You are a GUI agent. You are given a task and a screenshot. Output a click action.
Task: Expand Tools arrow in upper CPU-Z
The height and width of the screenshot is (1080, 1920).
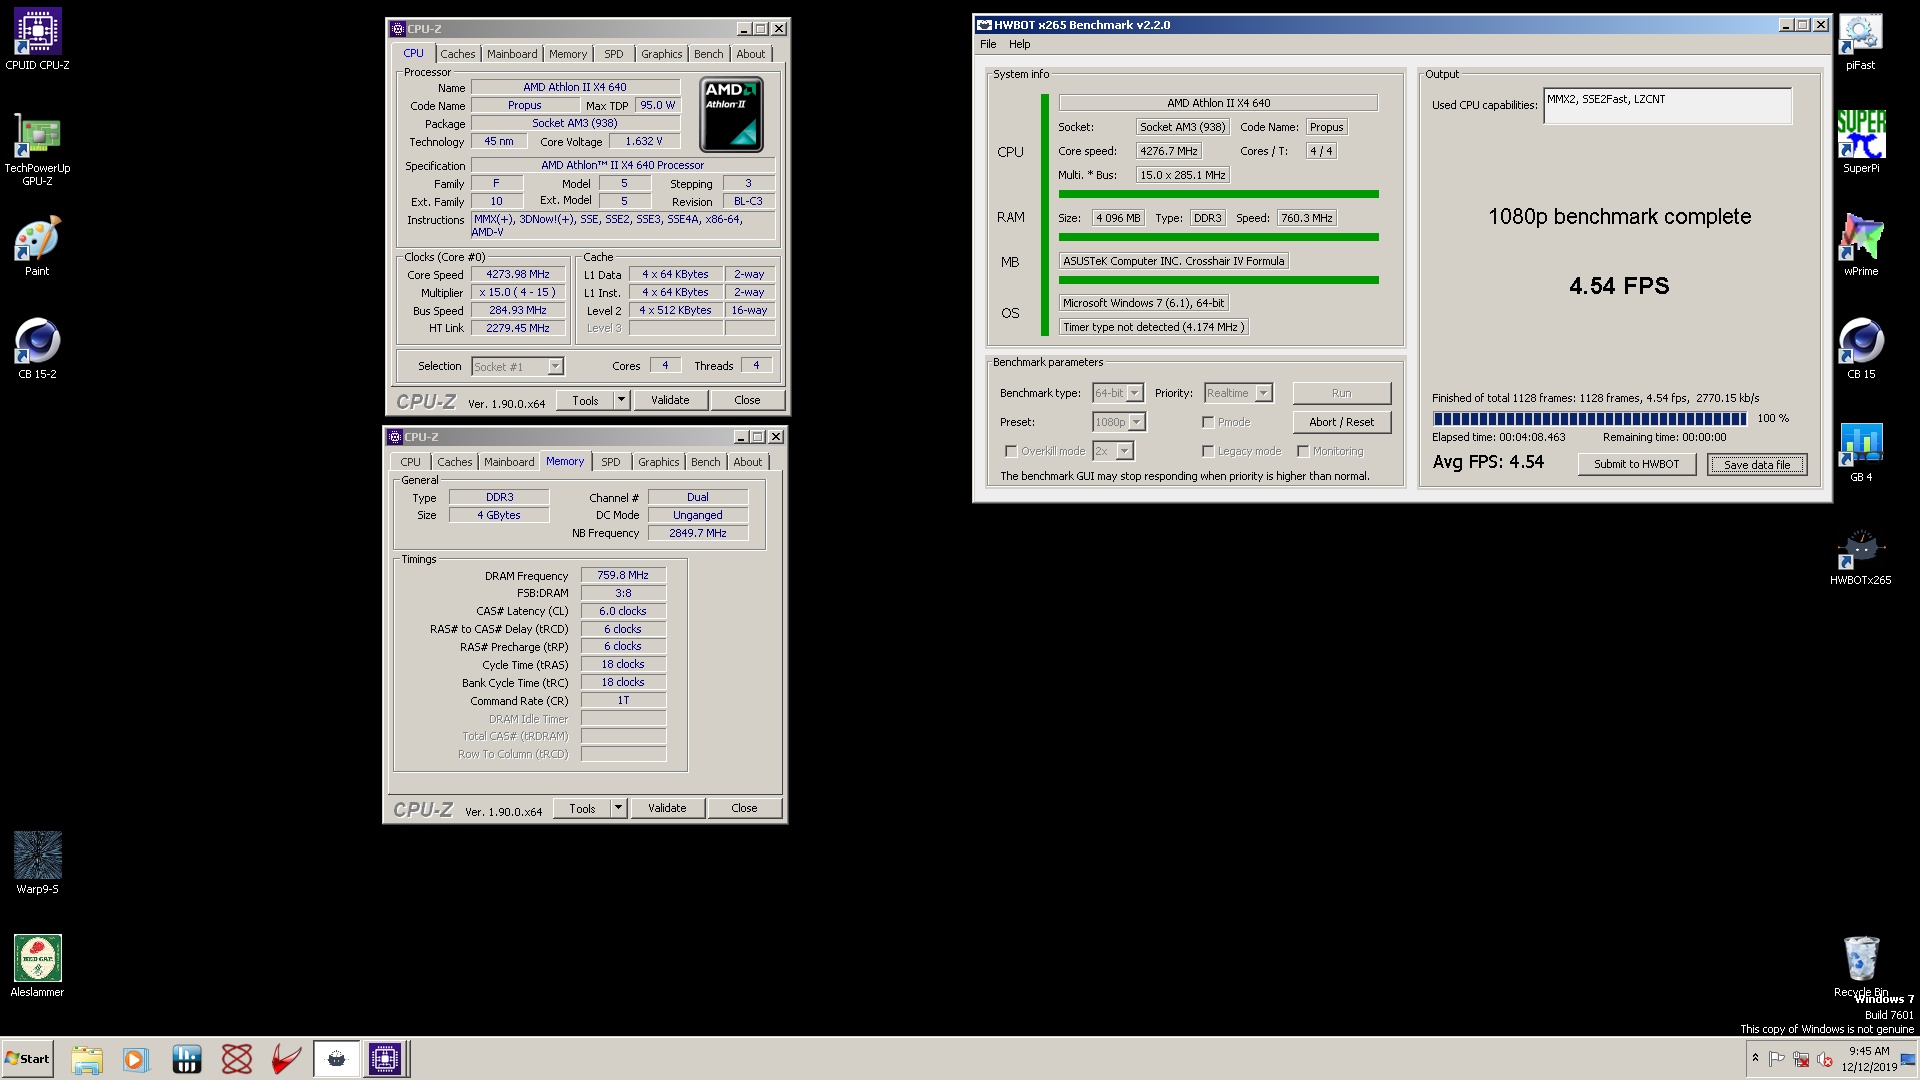click(x=620, y=400)
